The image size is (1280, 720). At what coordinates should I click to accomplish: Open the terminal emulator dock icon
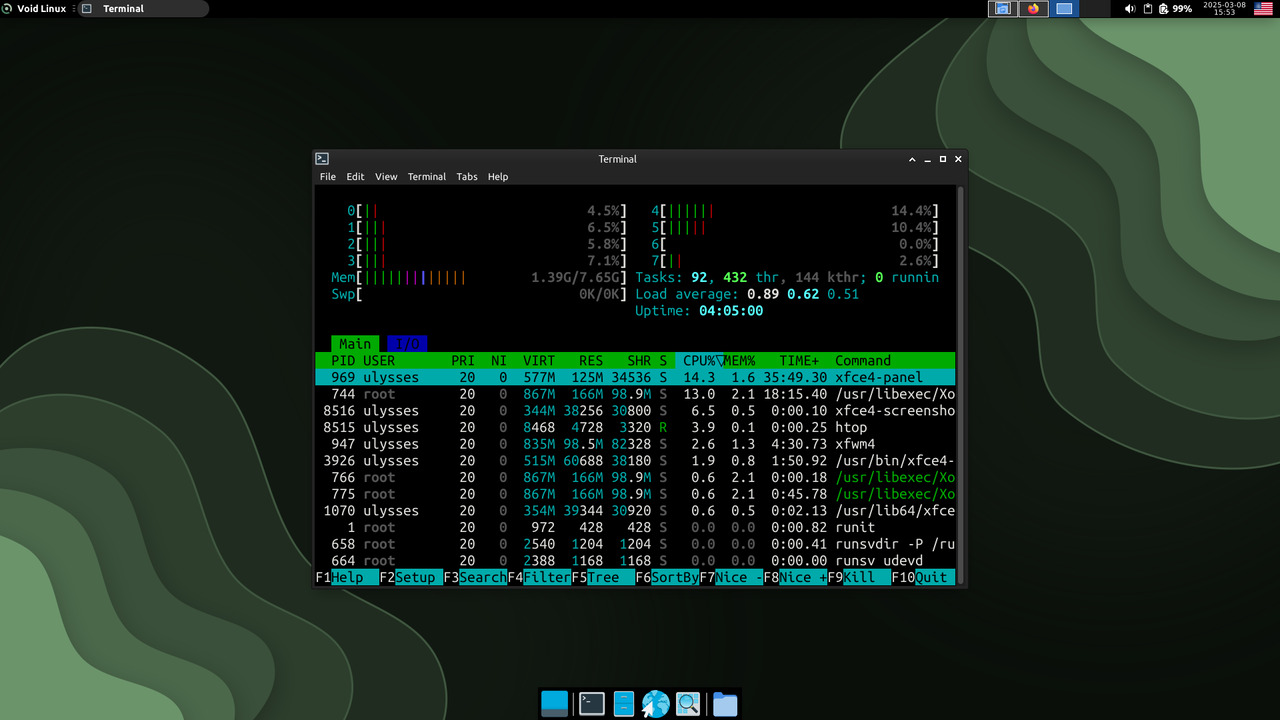tap(592, 704)
